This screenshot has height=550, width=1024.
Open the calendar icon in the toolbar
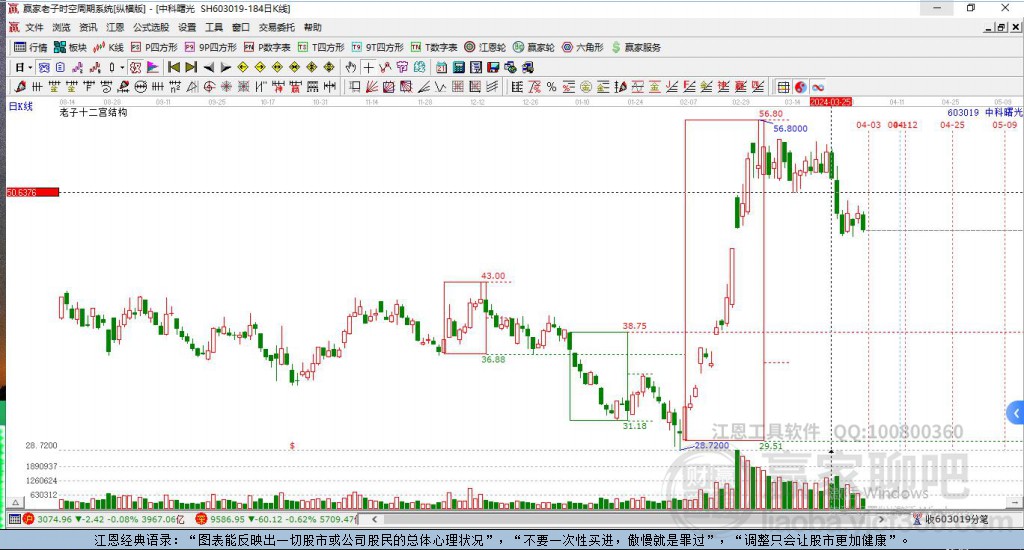441,67
